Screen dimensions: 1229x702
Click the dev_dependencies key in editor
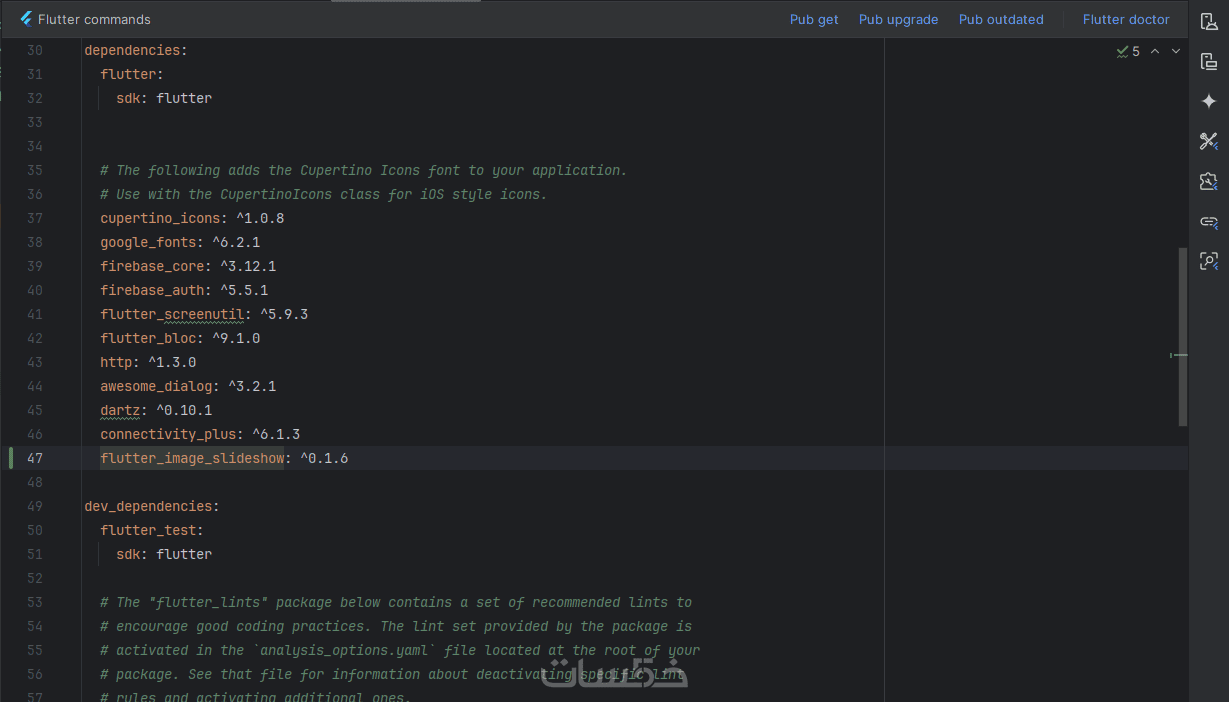(x=148, y=506)
